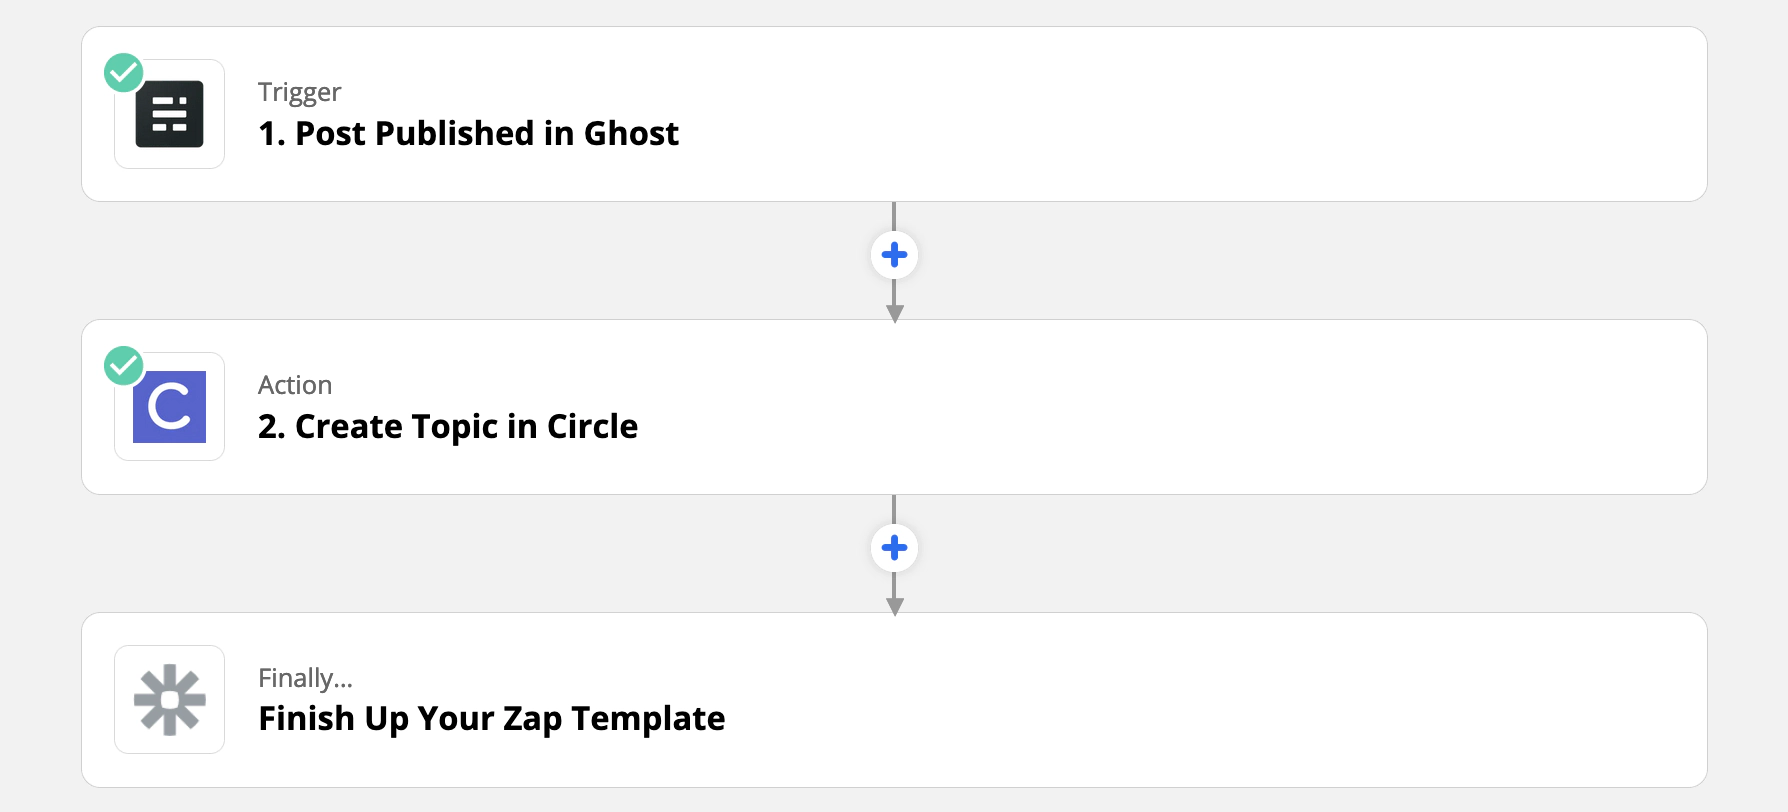
Task: Click the 'Finally...' label text
Action: [x=305, y=678]
